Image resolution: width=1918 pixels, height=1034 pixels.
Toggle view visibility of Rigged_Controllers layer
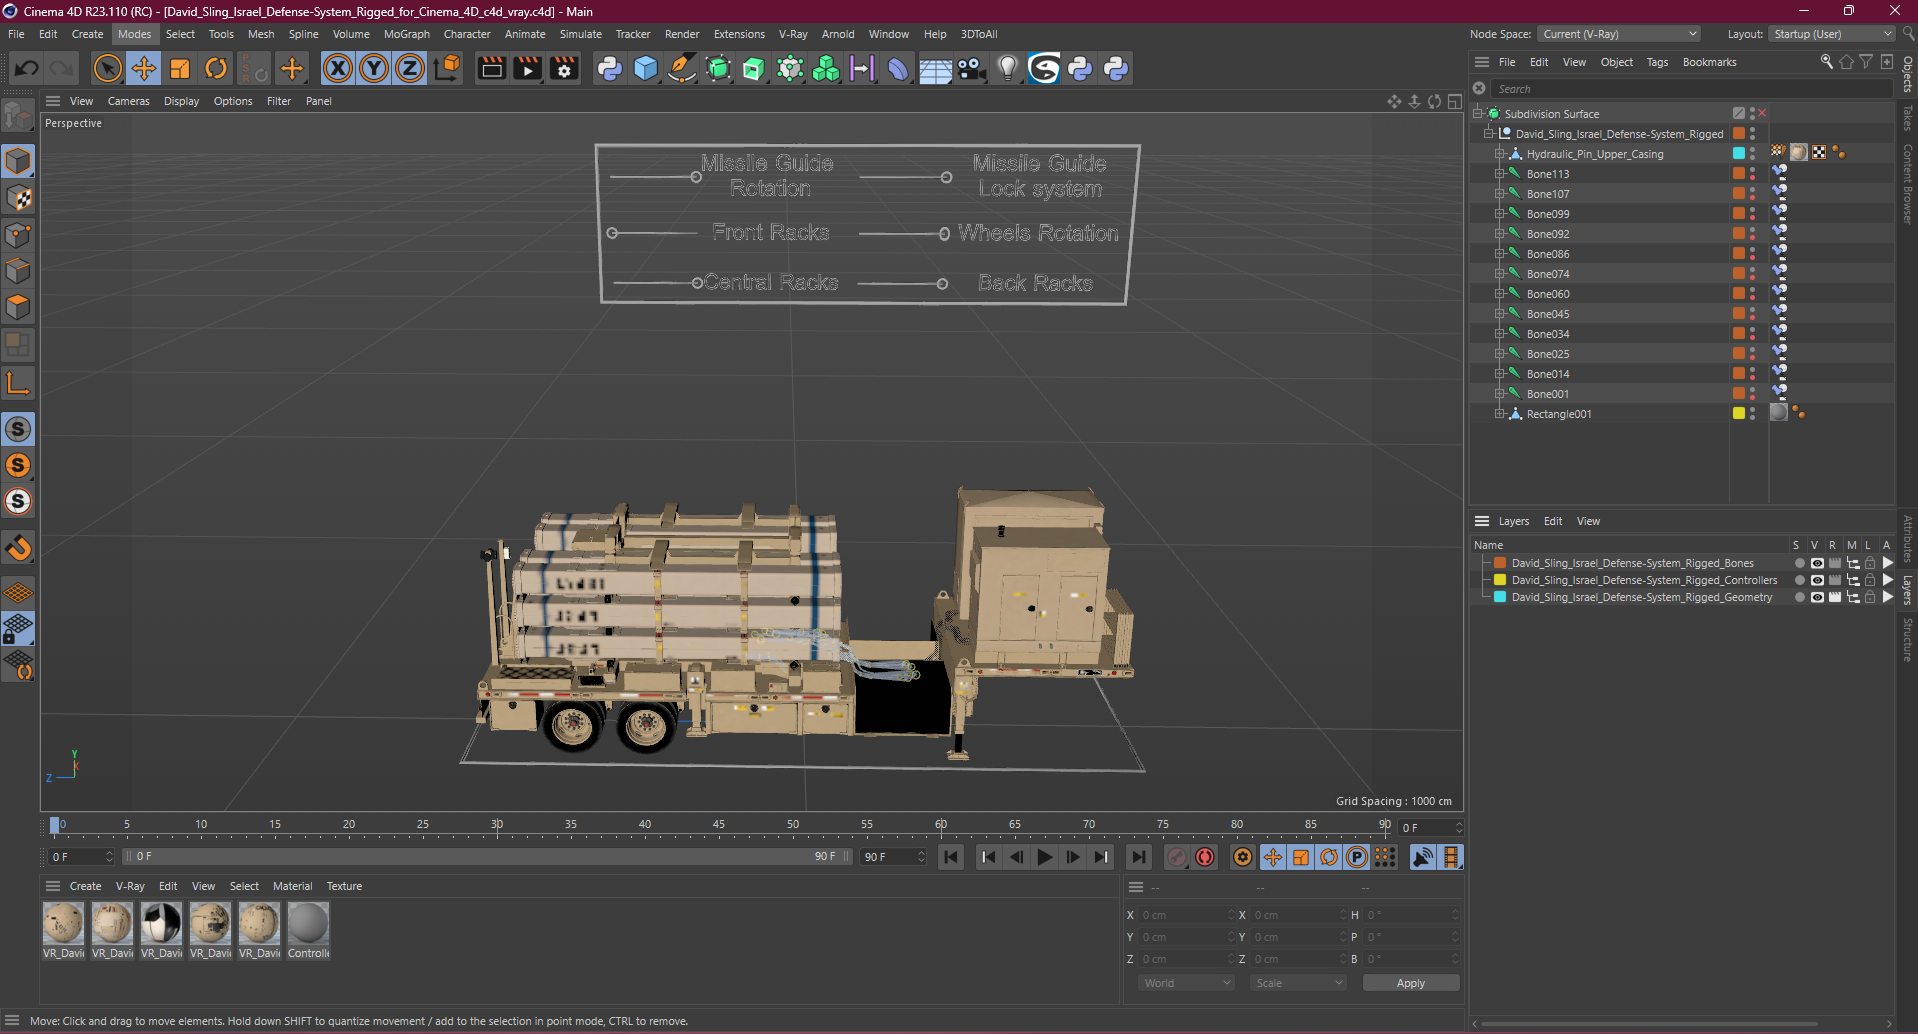(x=1817, y=580)
